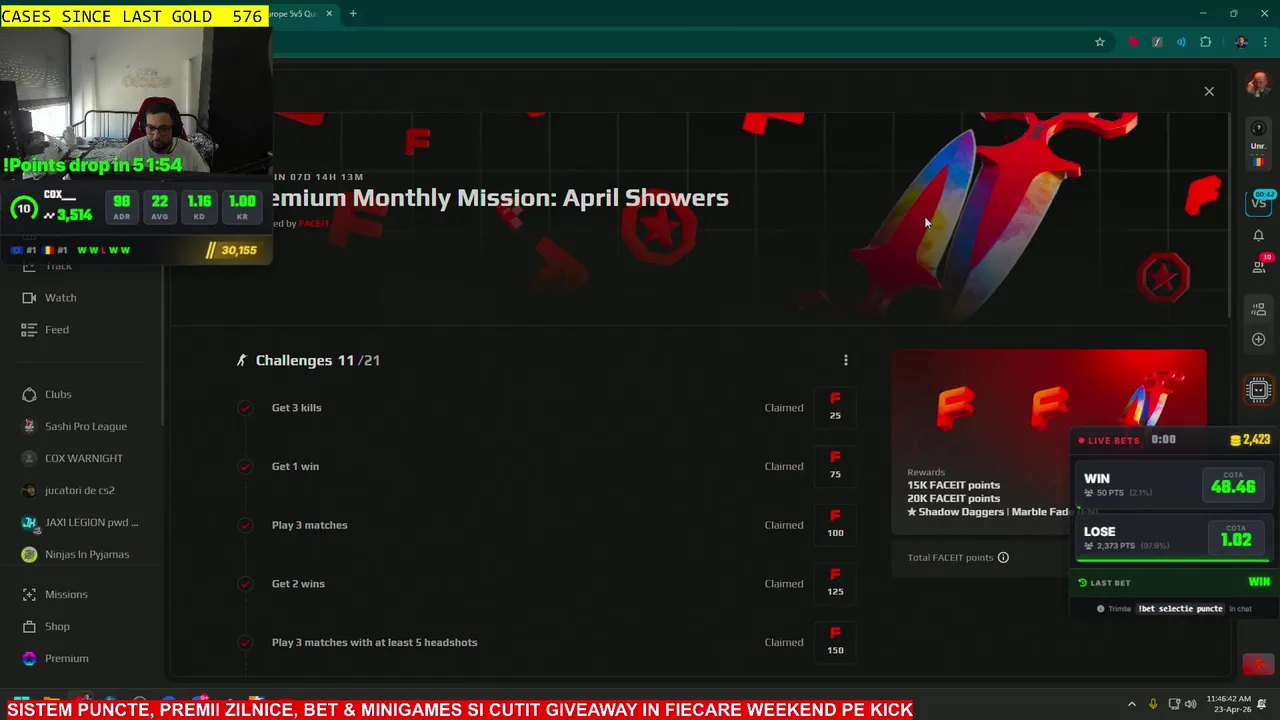1280x720 pixels.
Task: Select the jucatori de cs2 club
Action: (x=79, y=490)
